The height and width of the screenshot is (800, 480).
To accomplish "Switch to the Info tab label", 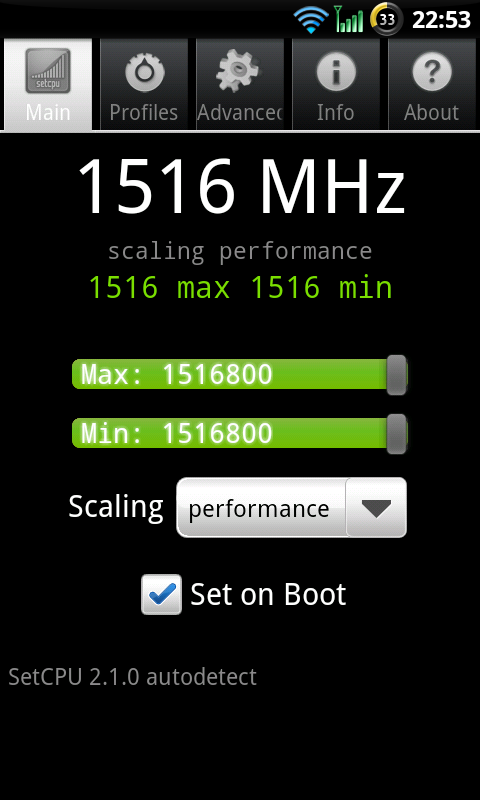I will pyautogui.click(x=336, y=112).
